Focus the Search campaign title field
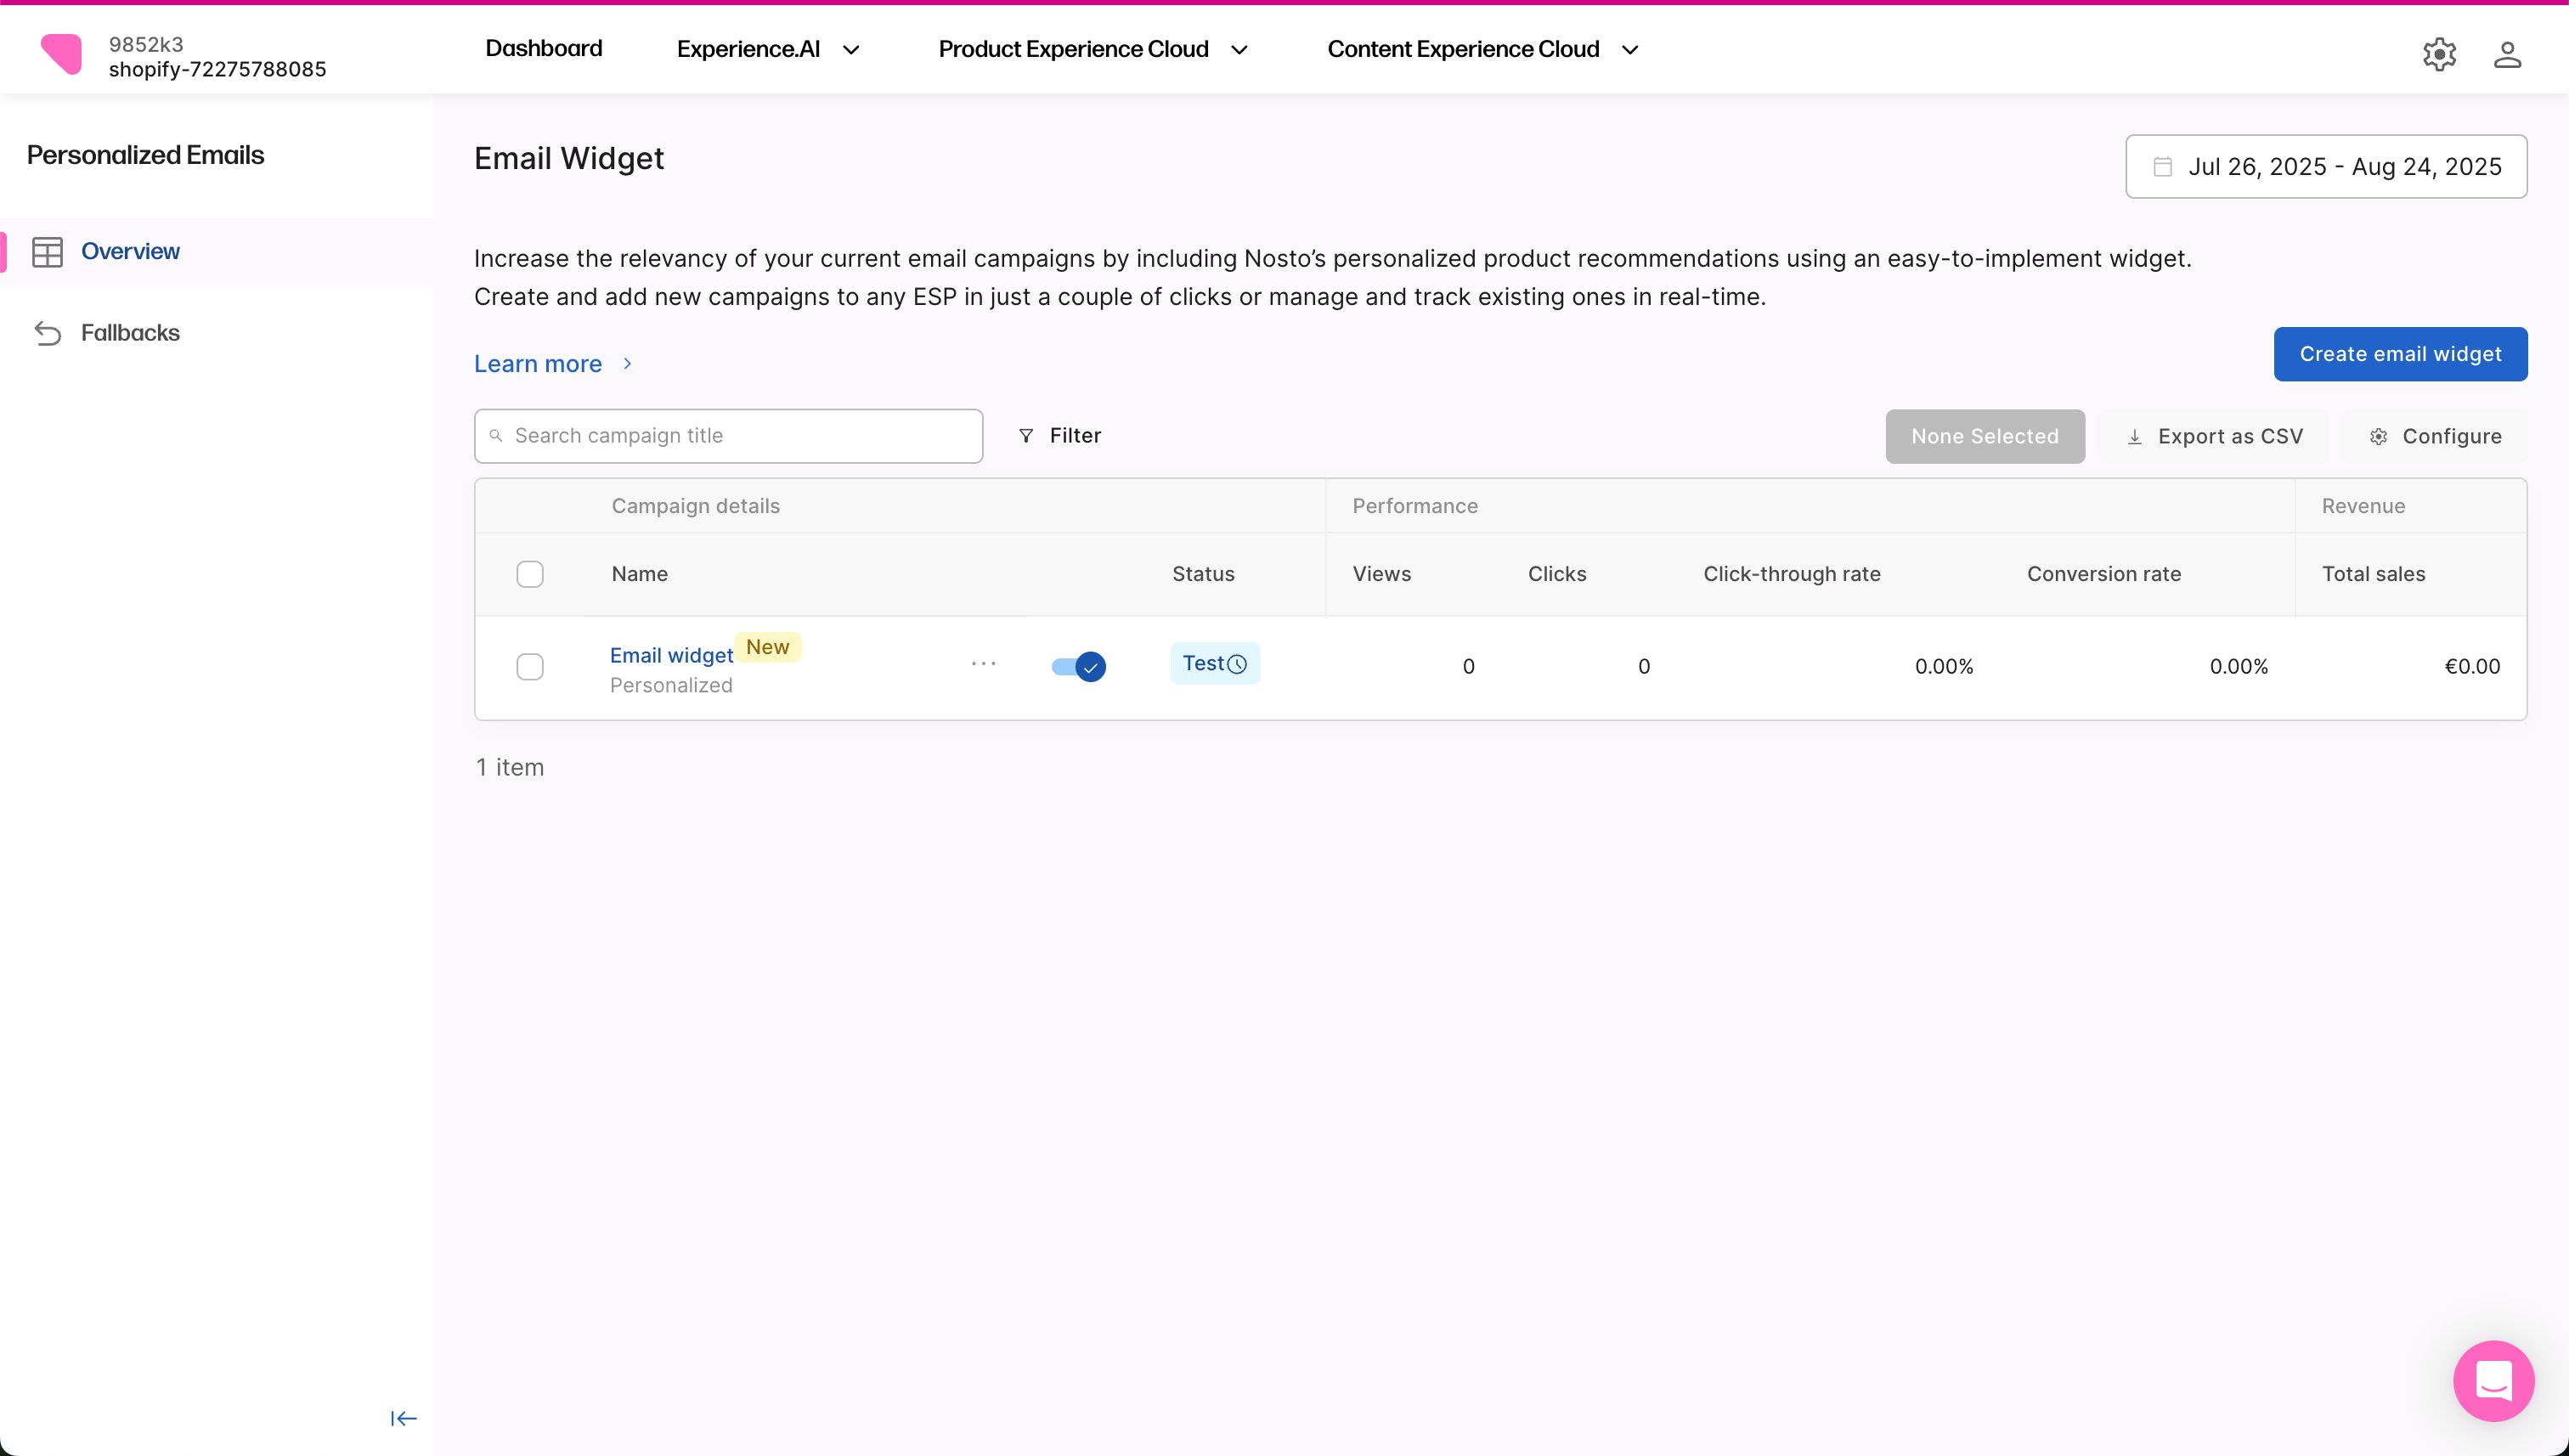This screenshot has height=1456, width=2569. point(740,436)
